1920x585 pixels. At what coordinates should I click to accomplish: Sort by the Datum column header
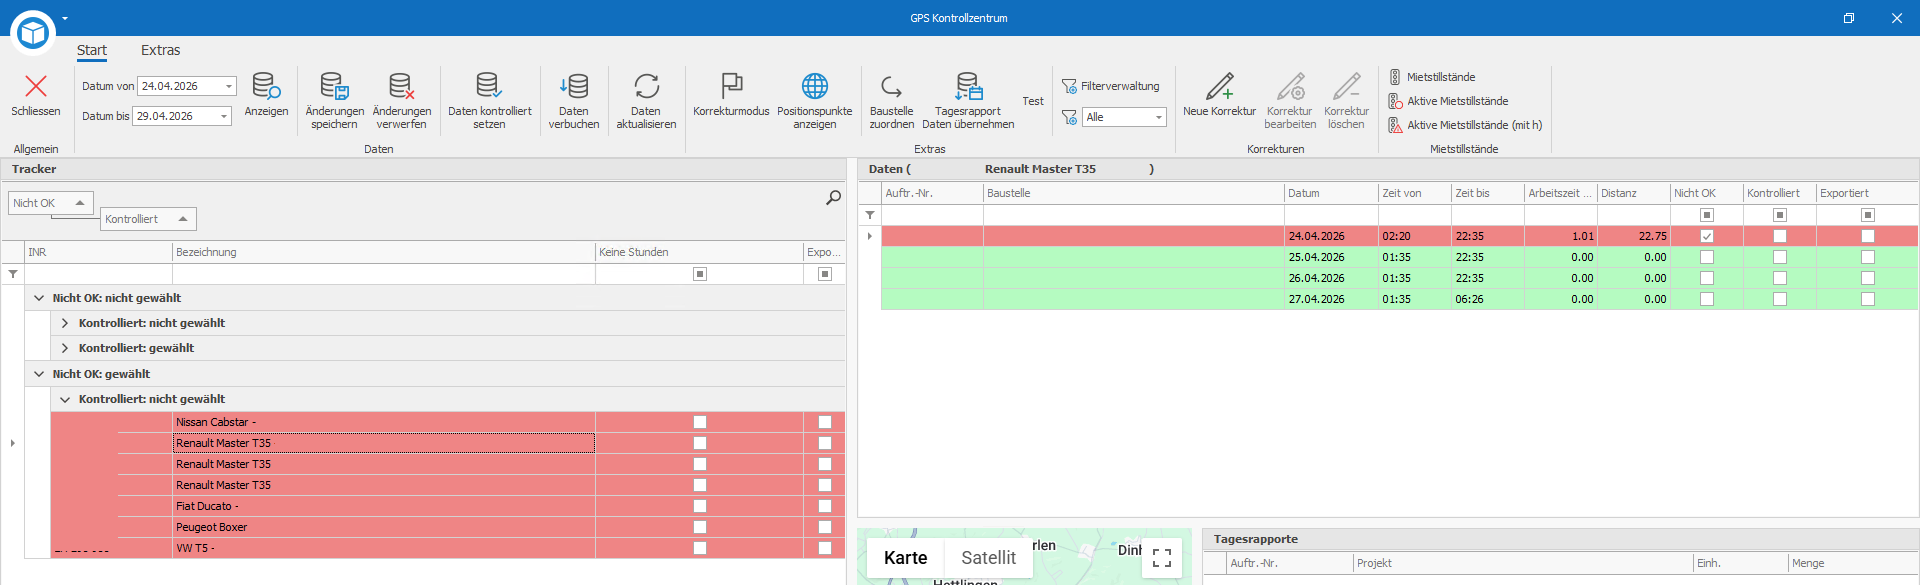1330,193
